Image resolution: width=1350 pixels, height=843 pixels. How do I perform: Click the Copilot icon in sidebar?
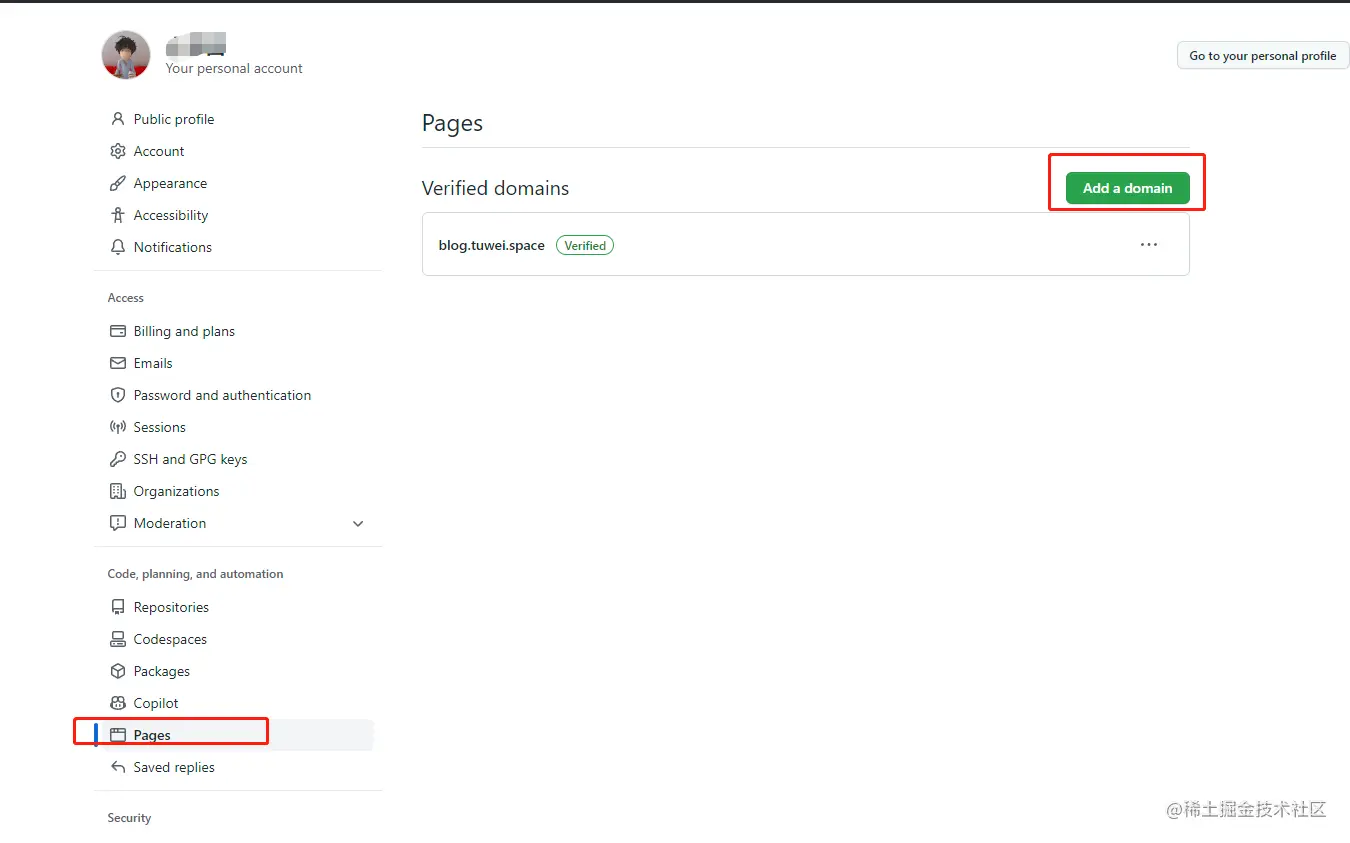118,703
